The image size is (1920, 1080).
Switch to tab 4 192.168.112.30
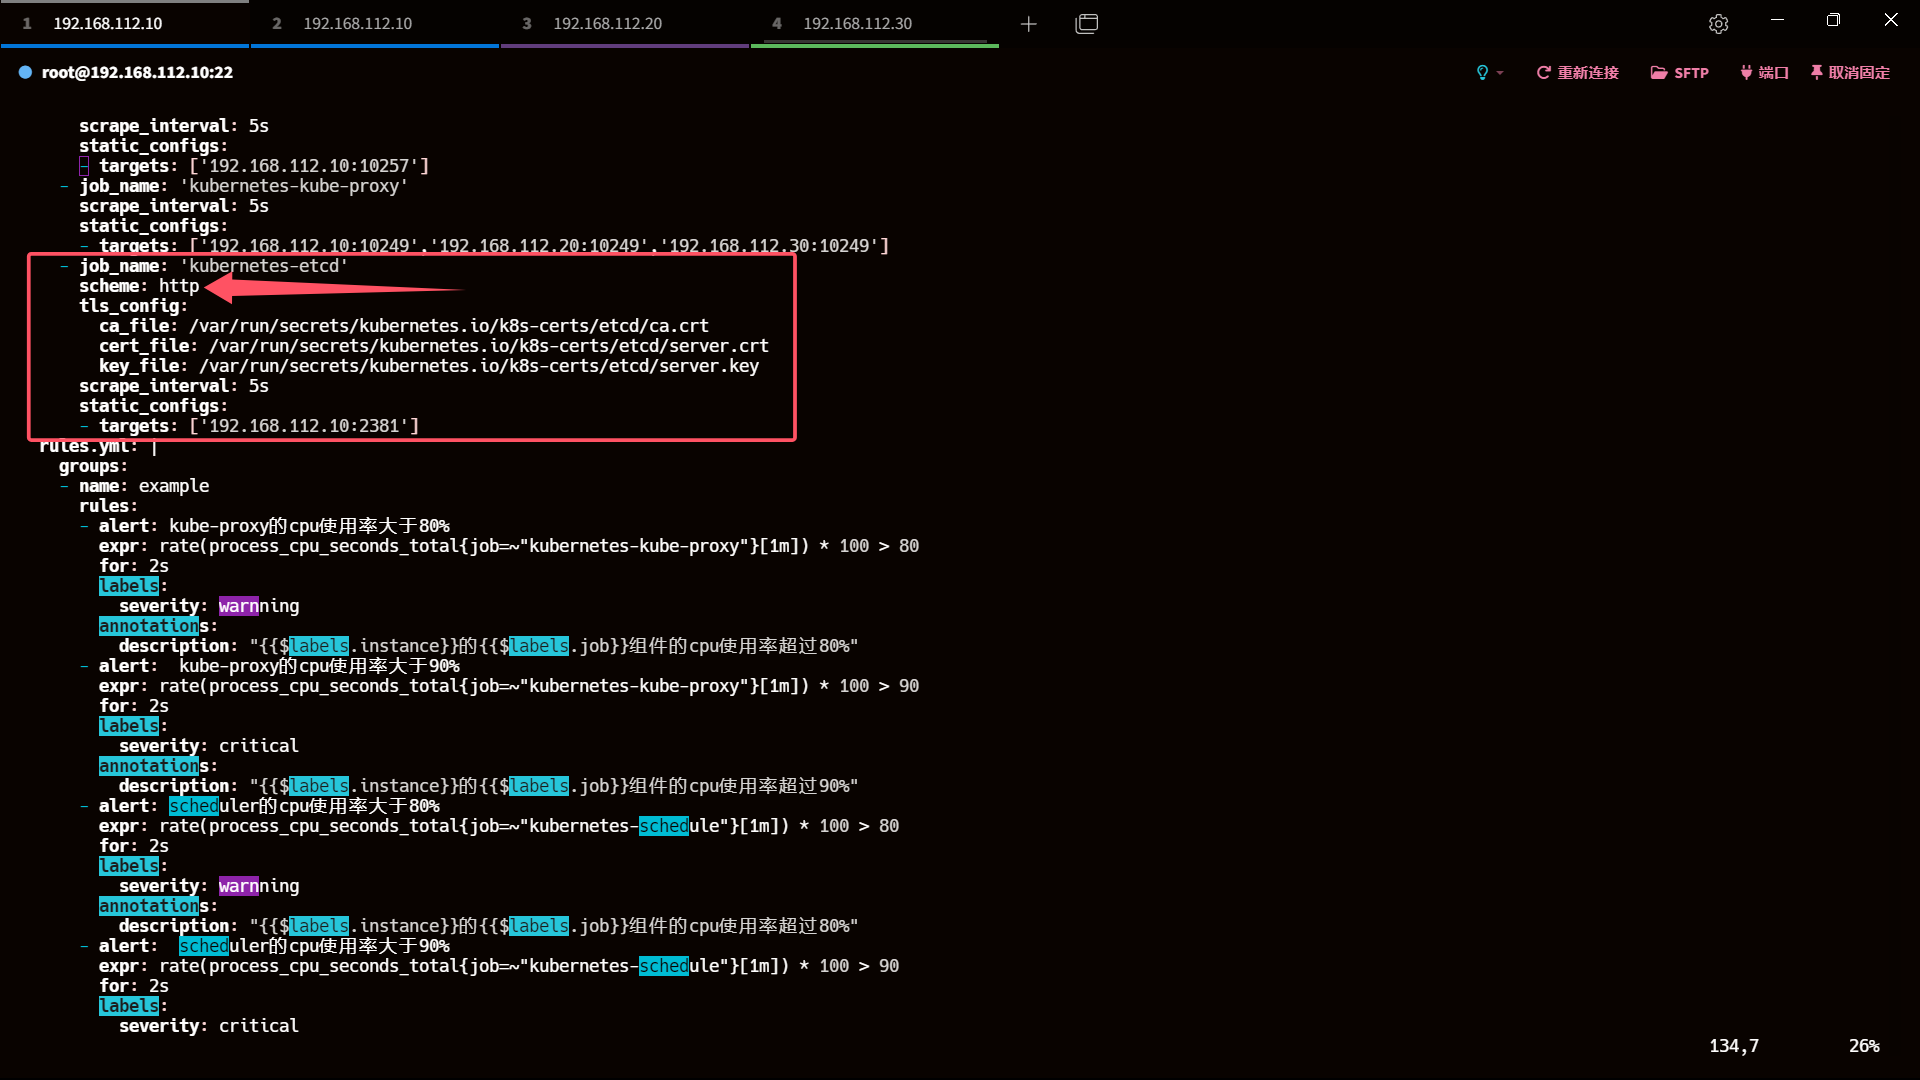point(858,23)
